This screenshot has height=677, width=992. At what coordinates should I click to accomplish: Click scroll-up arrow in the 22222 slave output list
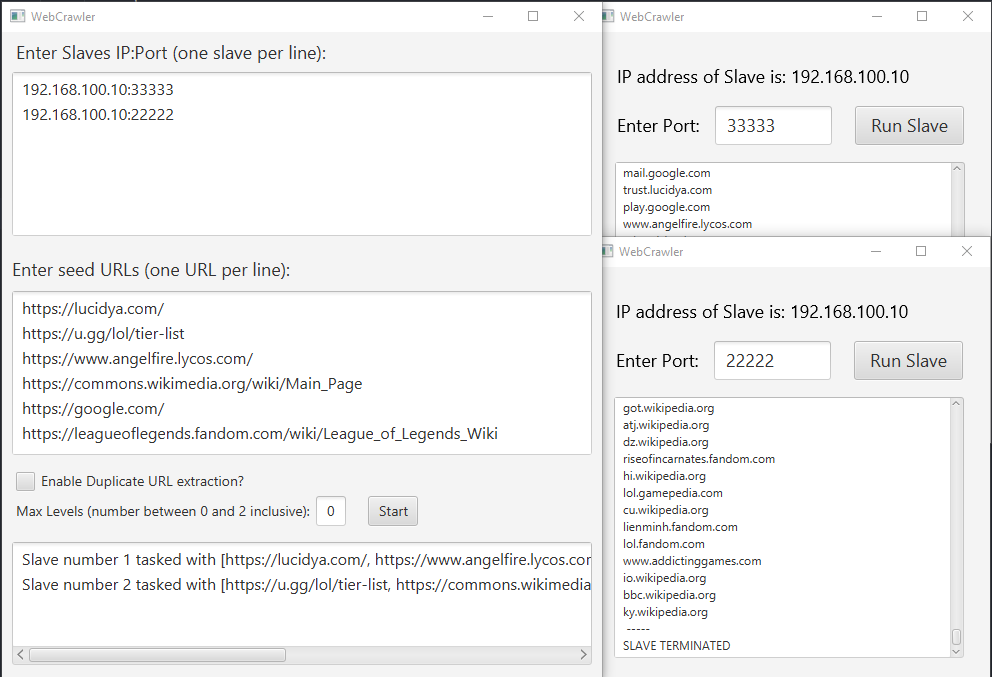click(x=956, y=404)
